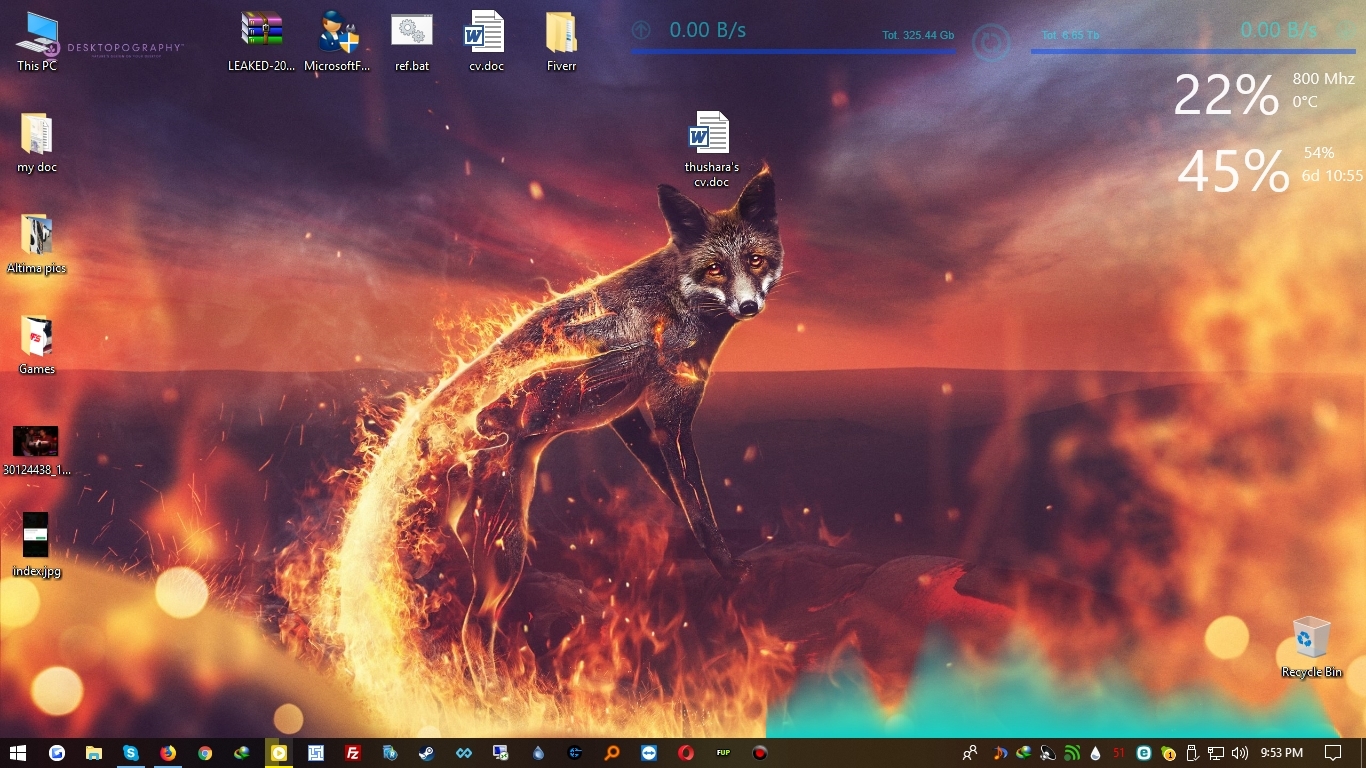Launch Google Chrome from the taskbar
This screenshot has width=1366, height=768.
[204, 753]
